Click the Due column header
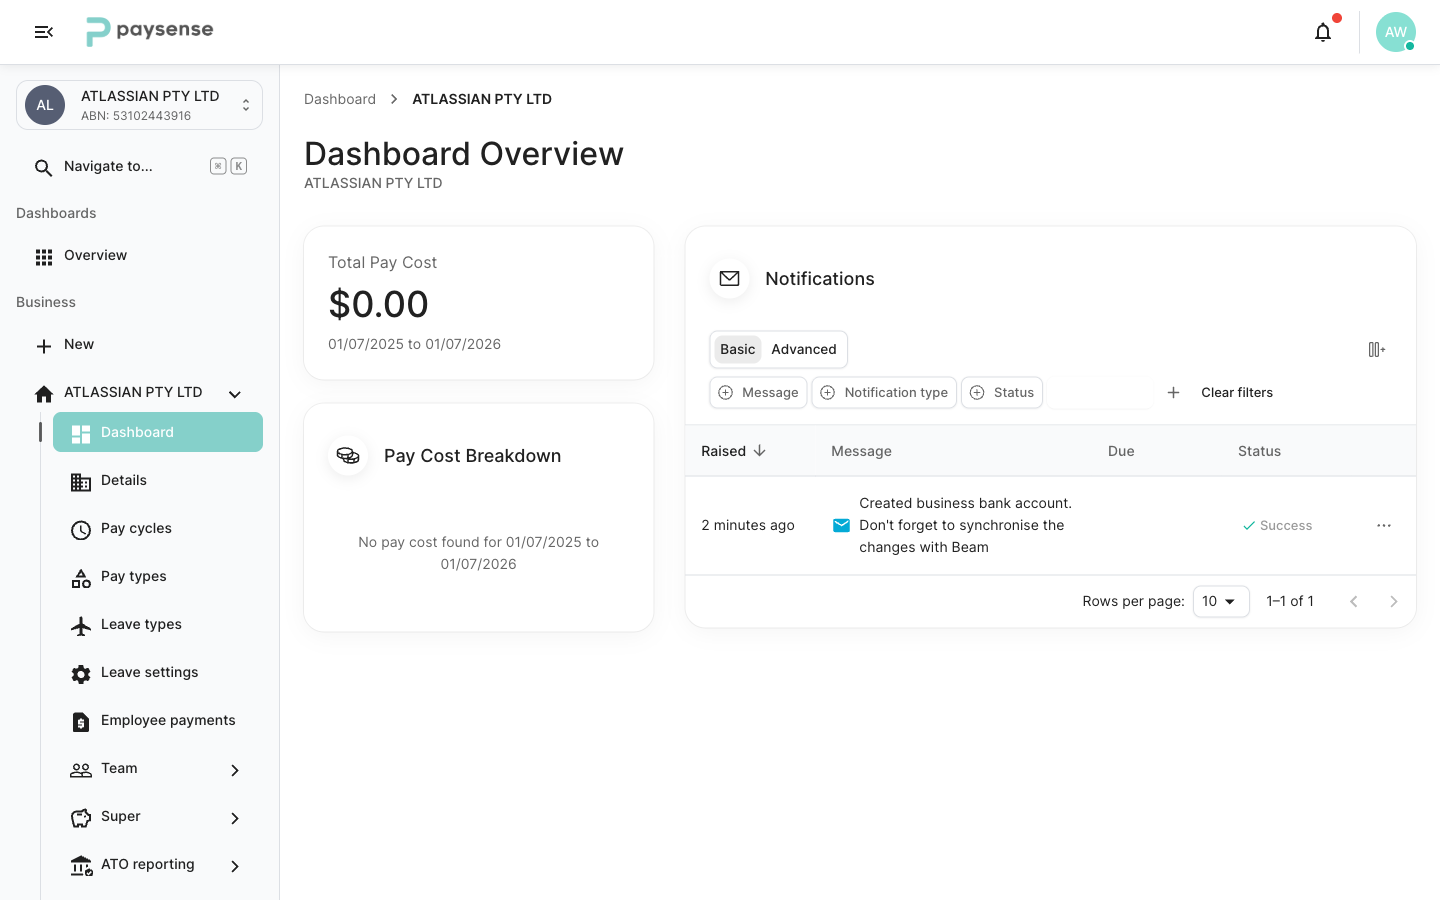Viewport: 1440px width, 900px height. pyautogui.click(x=1121, y=451)
